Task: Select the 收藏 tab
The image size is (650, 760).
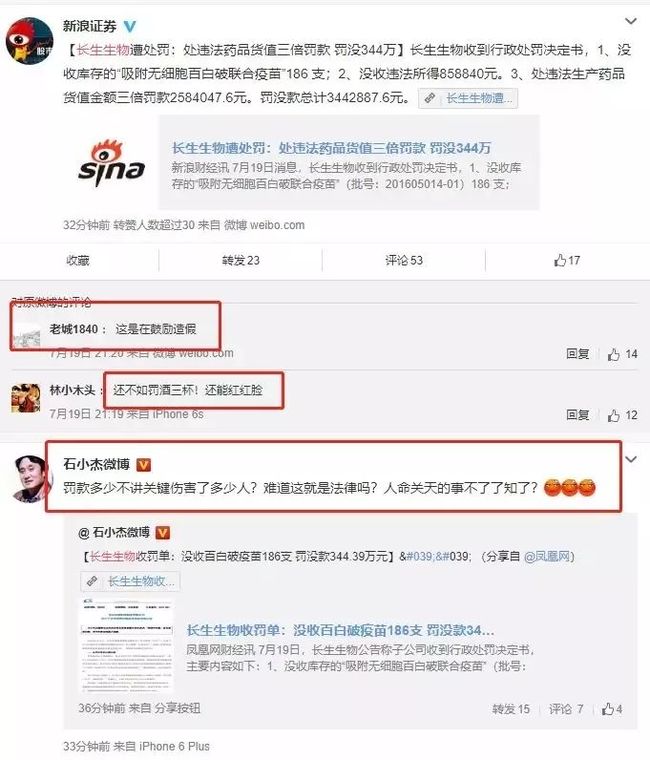Action: pyautogui.click(x=78, y=260)
